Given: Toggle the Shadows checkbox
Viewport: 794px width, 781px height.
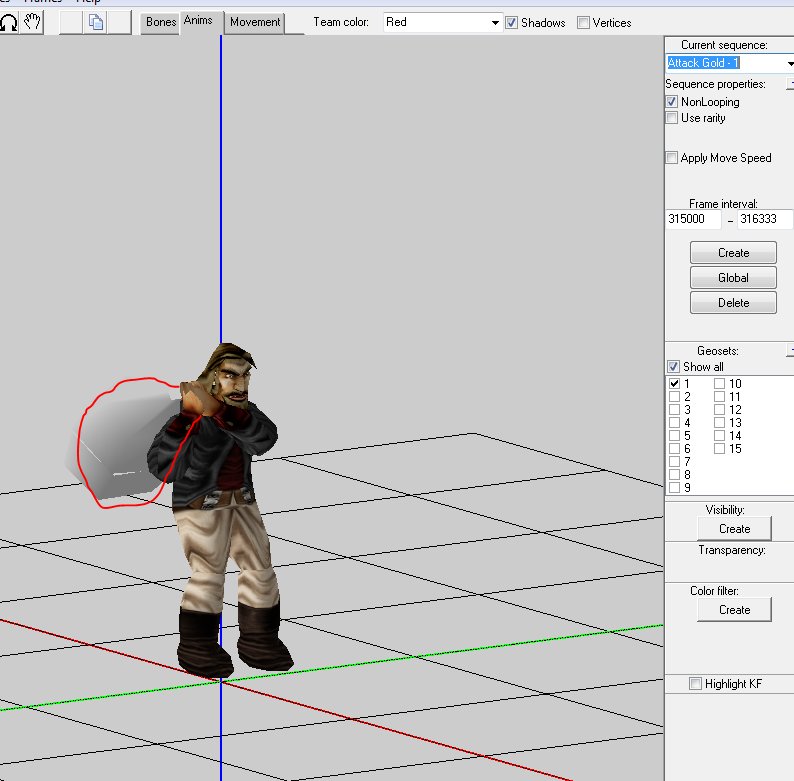Looking at the screenshot, I should pos(512,23).
